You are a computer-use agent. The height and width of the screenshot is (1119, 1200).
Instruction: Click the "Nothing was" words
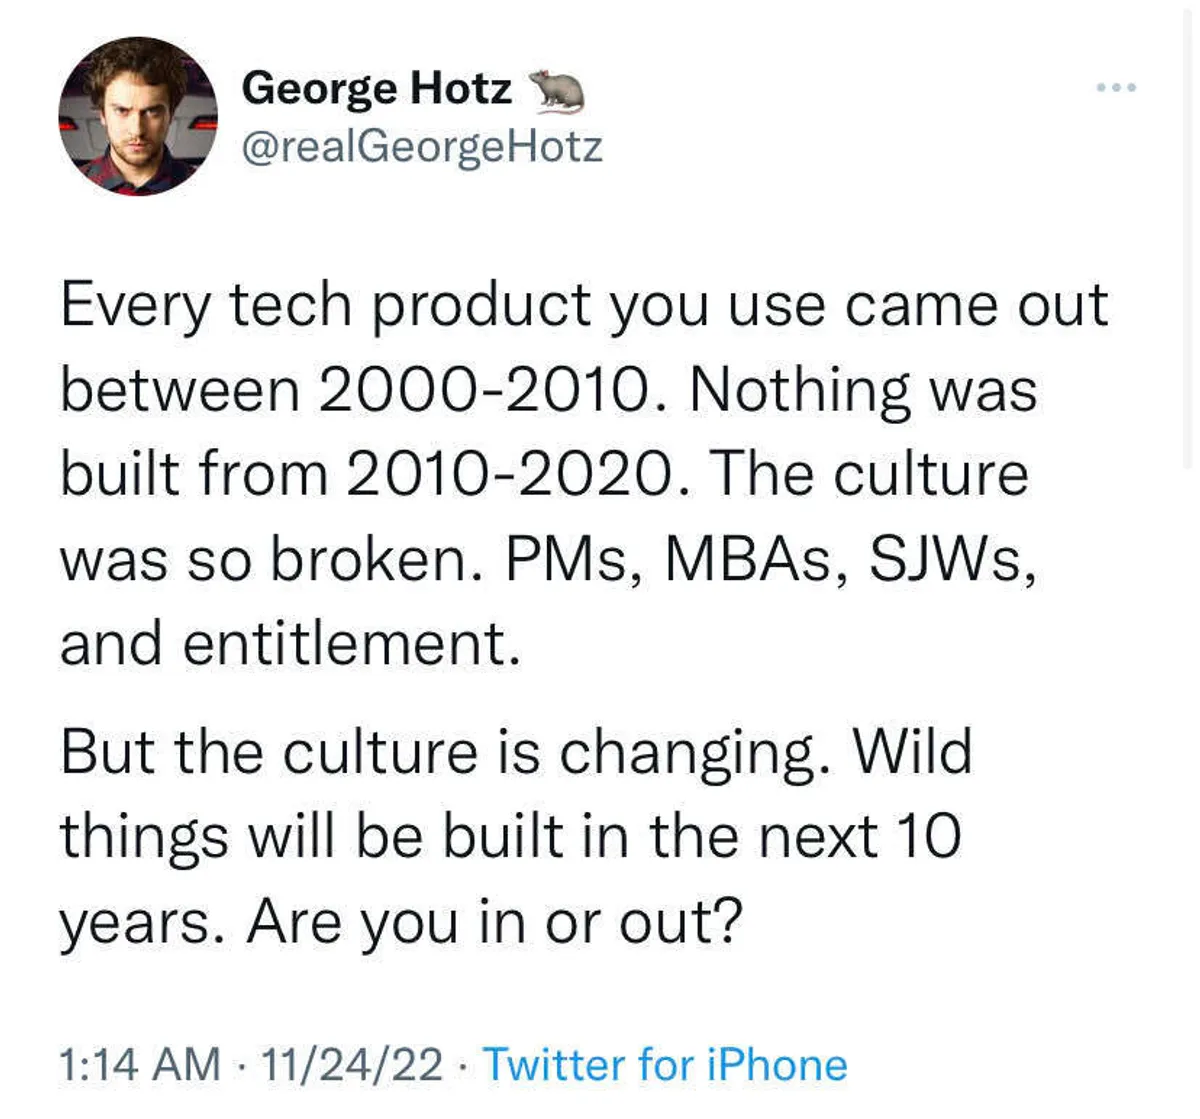[x=863, y=389]
